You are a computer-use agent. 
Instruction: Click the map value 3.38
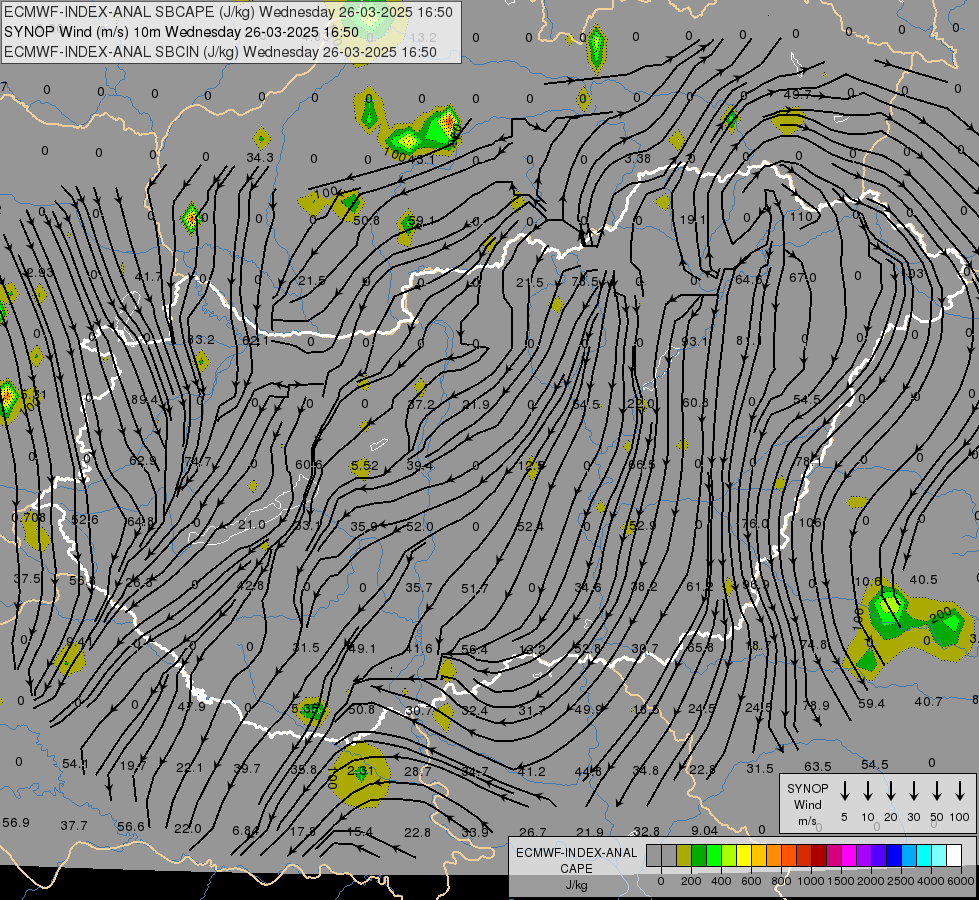pos(637,159)
